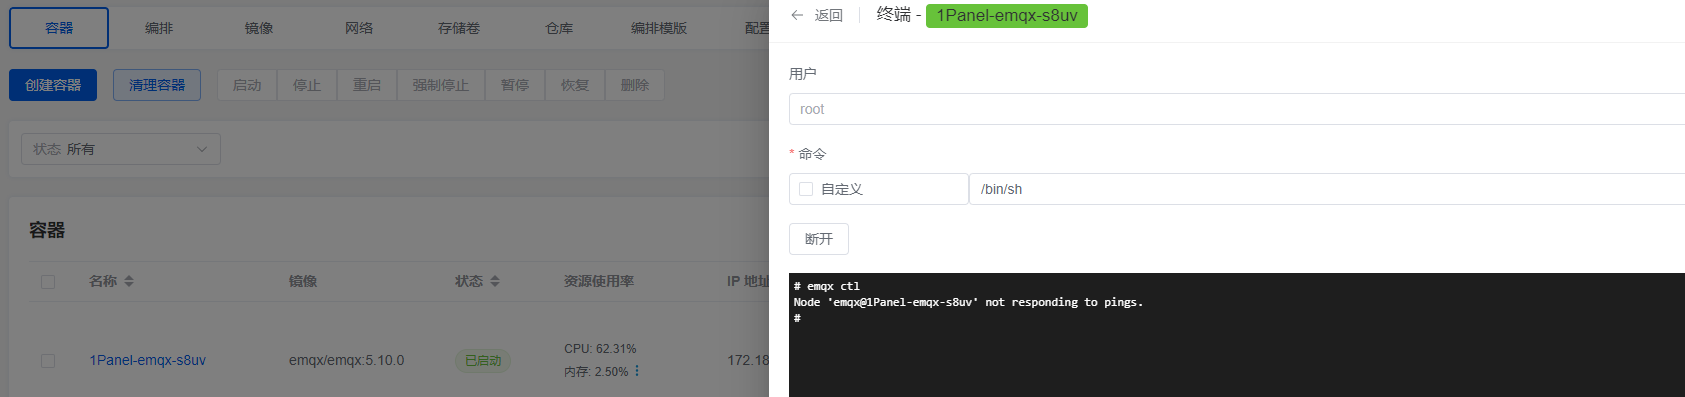Open the 编排 tab
Screen dimensions: 1685x397
159,28
